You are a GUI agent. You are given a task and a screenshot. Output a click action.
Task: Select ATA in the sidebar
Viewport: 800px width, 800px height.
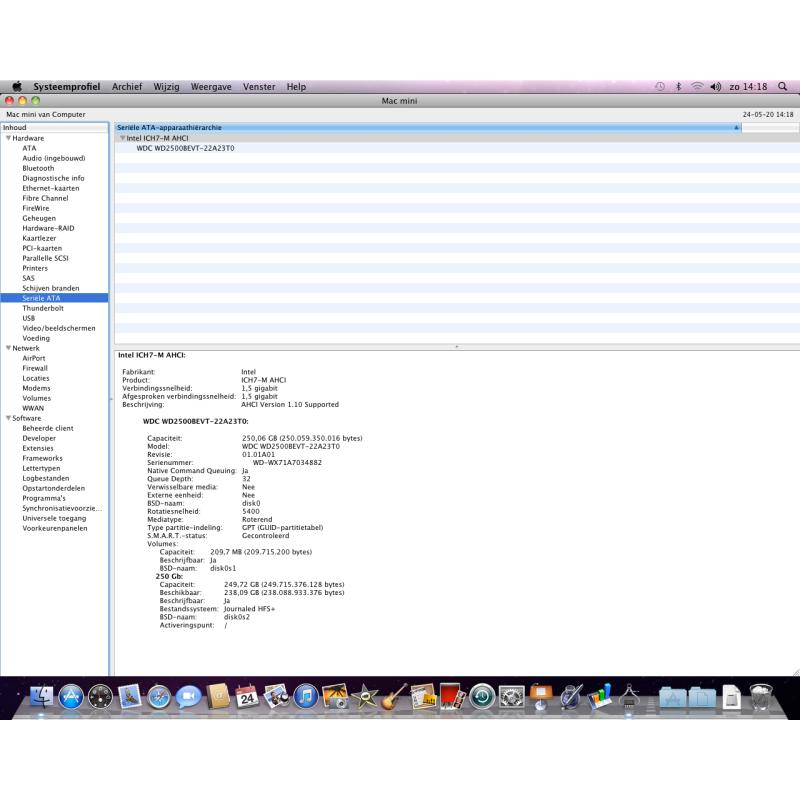(x=29, y=148)
